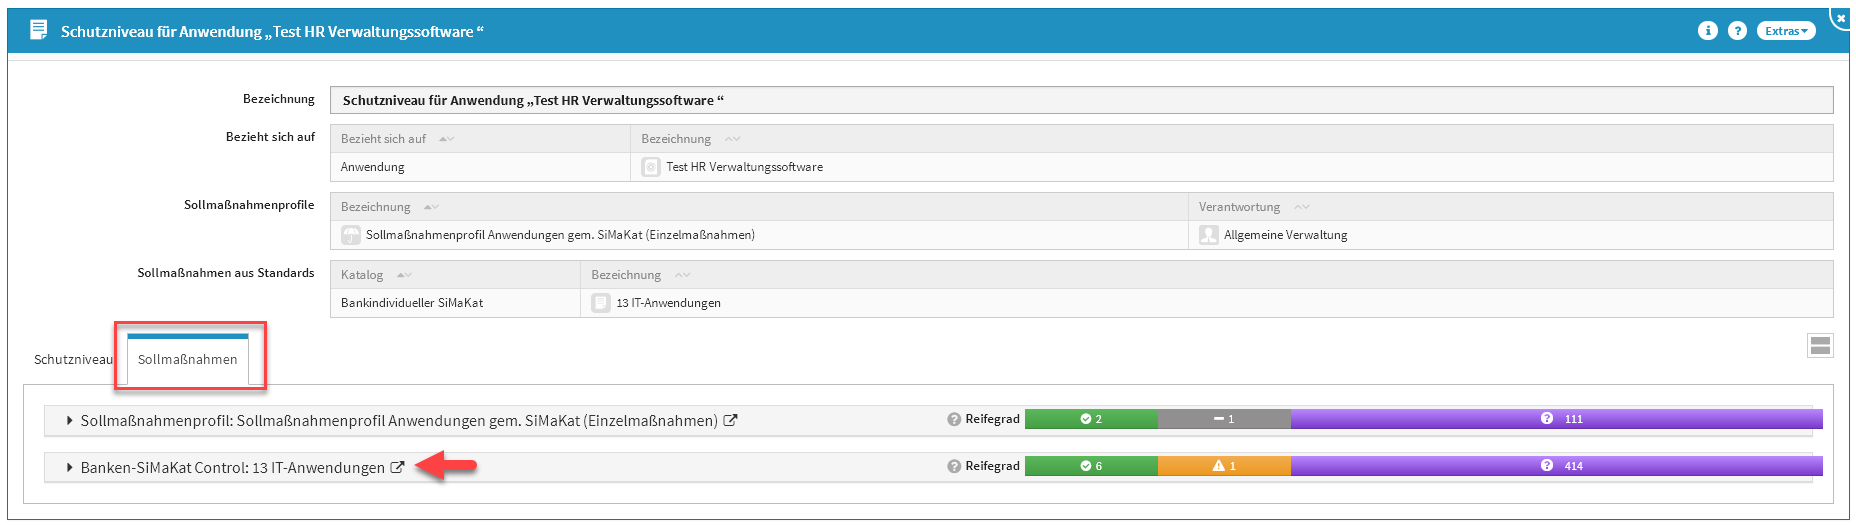
Task: Open help via question mark icon
Action: pyautogui.click(x=1737, y=31)
